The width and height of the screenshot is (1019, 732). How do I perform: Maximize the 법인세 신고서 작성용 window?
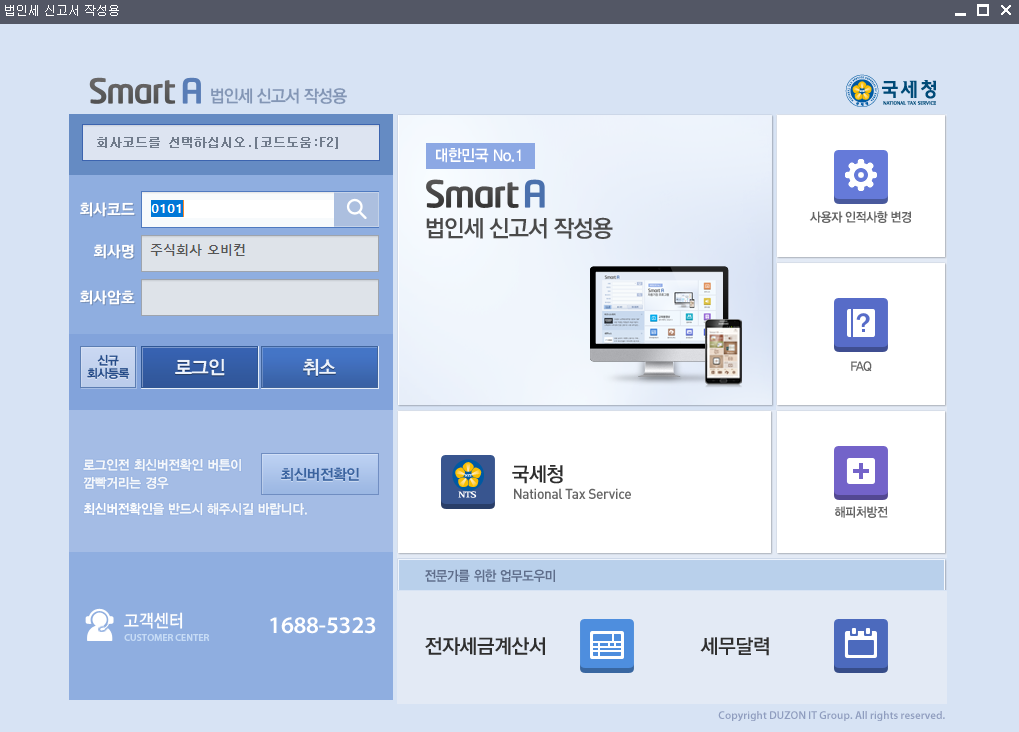[x=983, y=10]
